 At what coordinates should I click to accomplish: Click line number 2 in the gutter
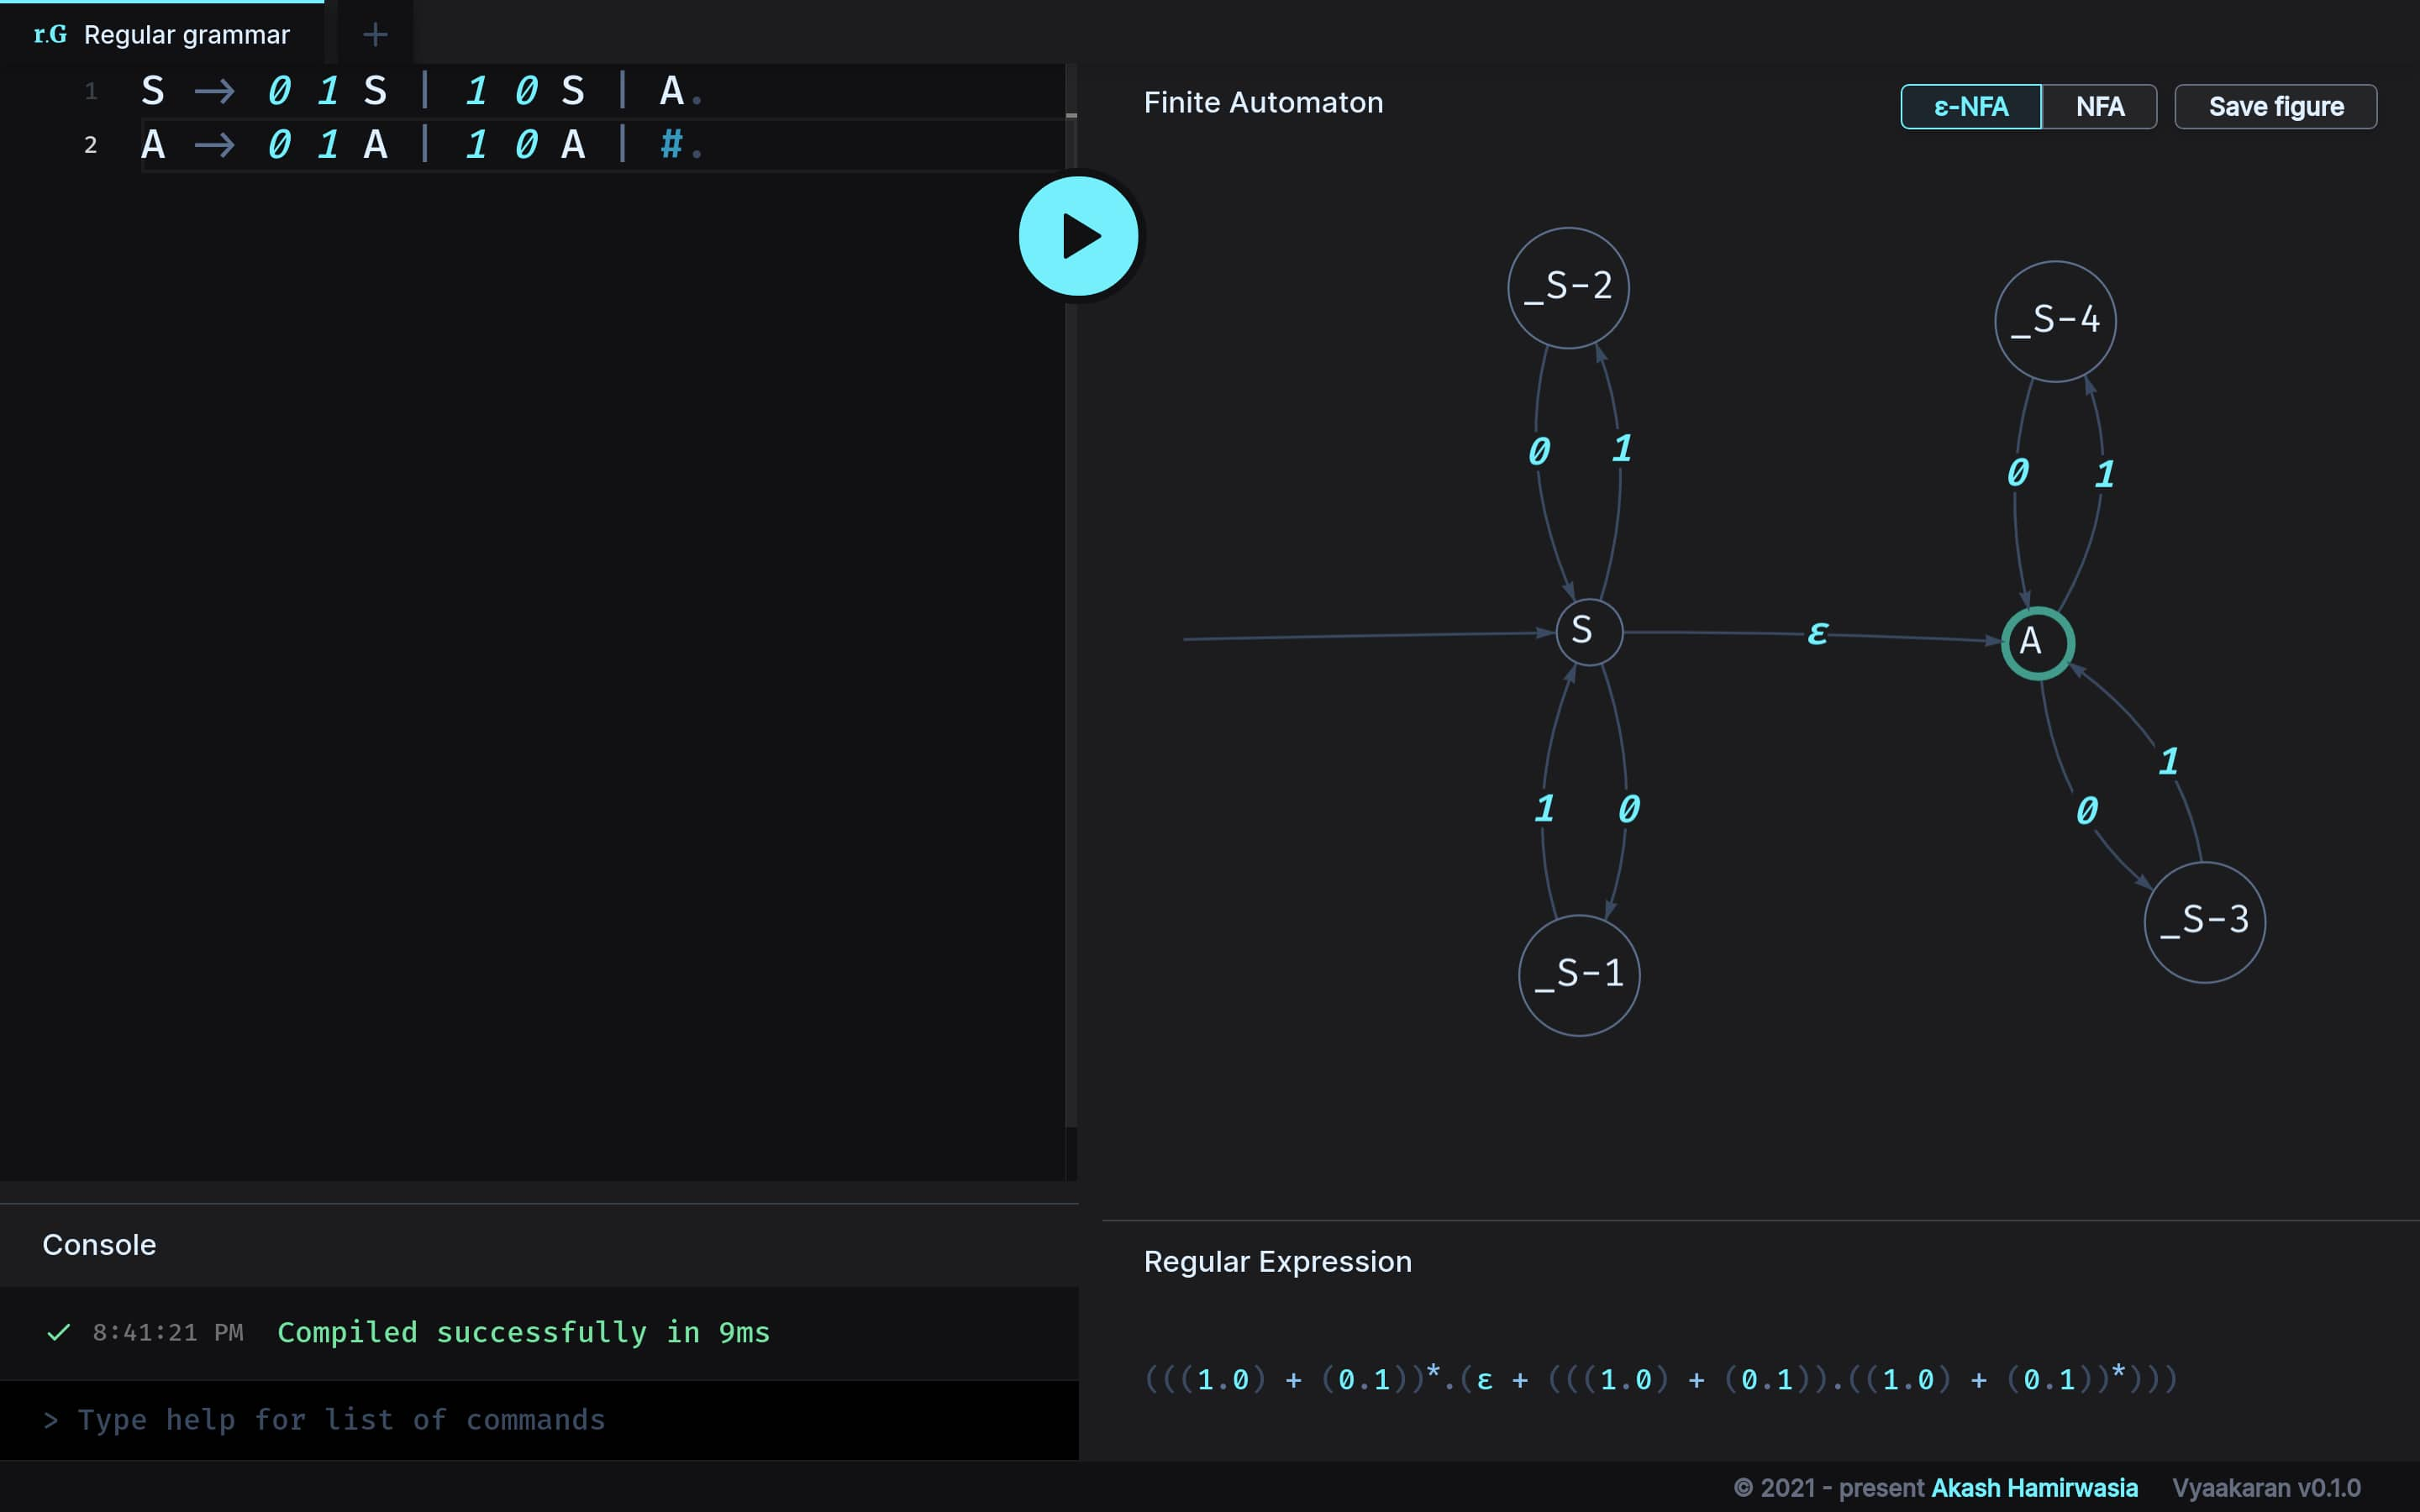coord(91,145)
